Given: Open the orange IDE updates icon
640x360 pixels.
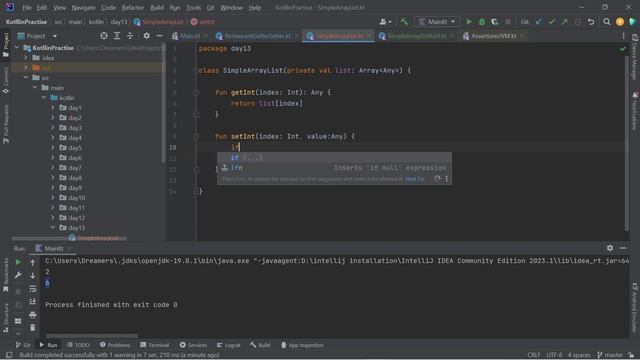Looking at the screenshot, I should click(x=620, y=22).
